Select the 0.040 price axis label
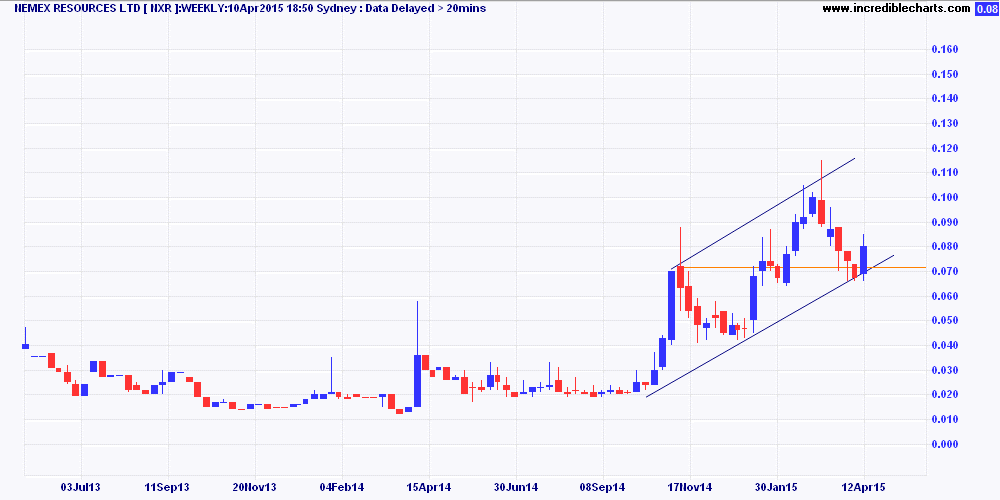1000x500 pixels. (x=946, y=346)
